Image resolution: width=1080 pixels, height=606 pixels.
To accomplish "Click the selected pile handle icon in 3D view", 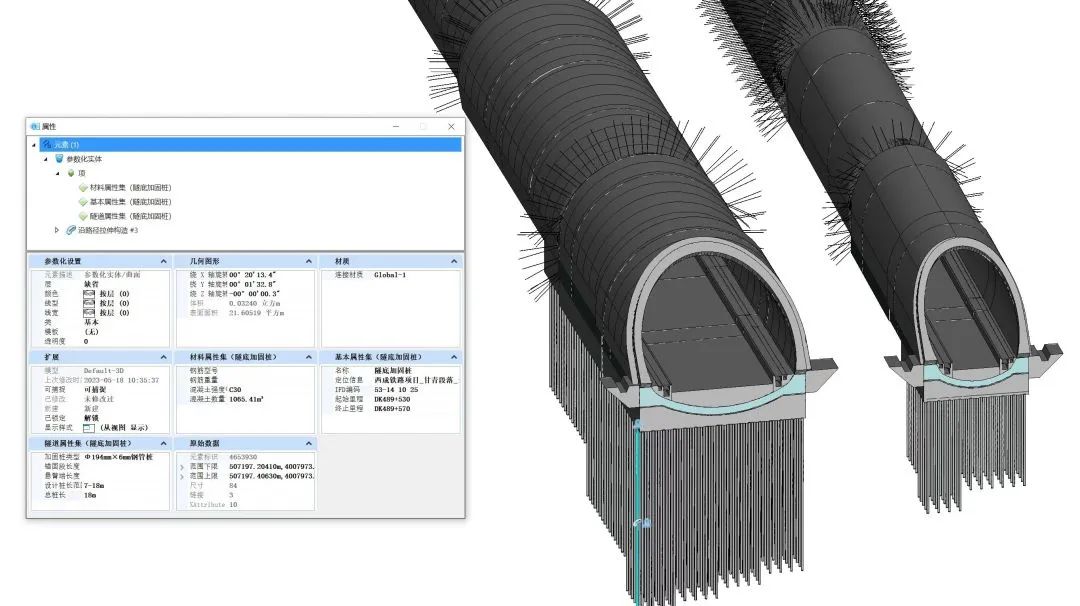I will pyautogui.click(x=643, y=523).
